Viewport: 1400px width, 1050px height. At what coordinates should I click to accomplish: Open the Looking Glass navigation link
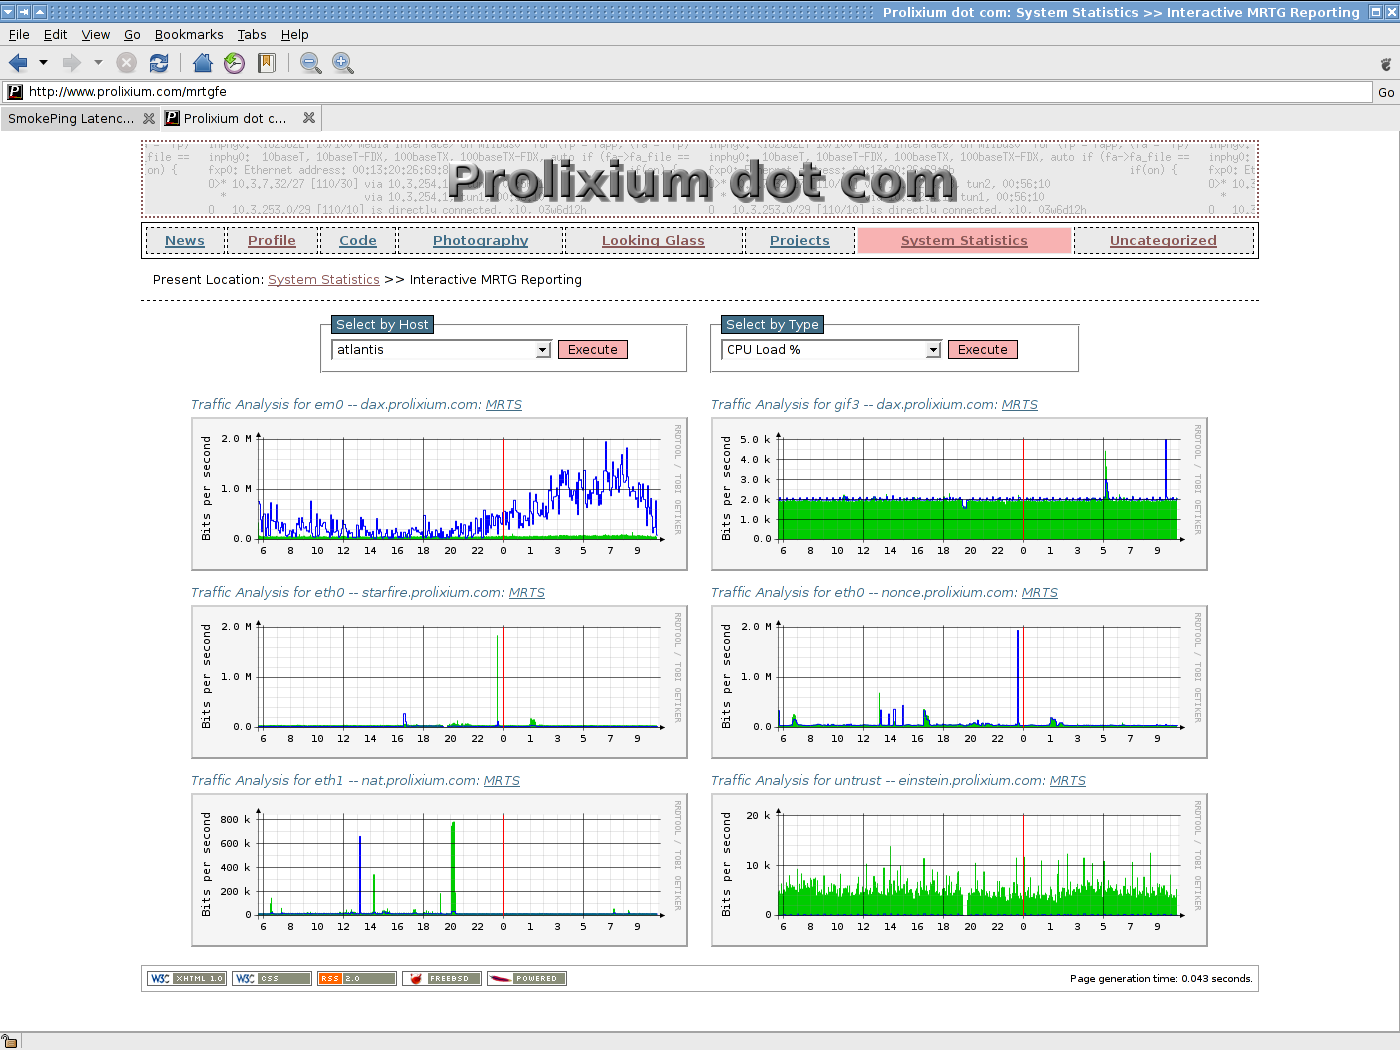pos(653,241)
